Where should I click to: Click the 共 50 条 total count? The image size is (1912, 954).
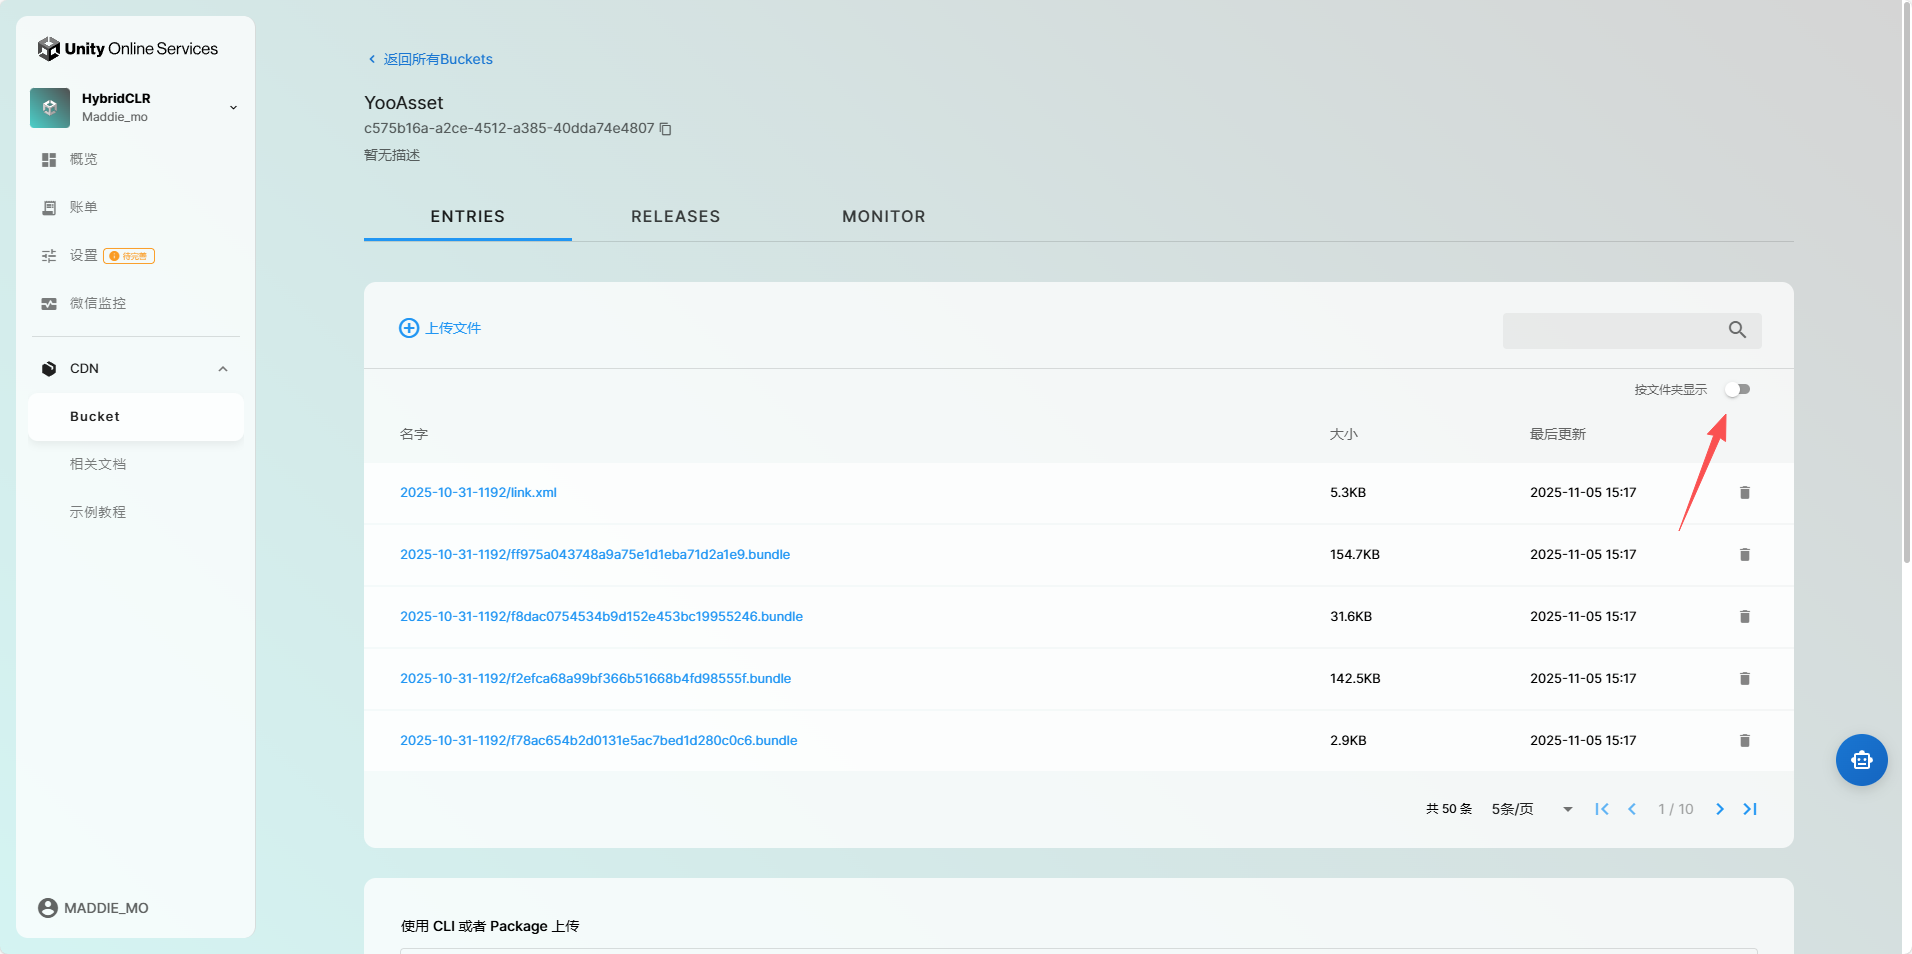pos(1449,809)
